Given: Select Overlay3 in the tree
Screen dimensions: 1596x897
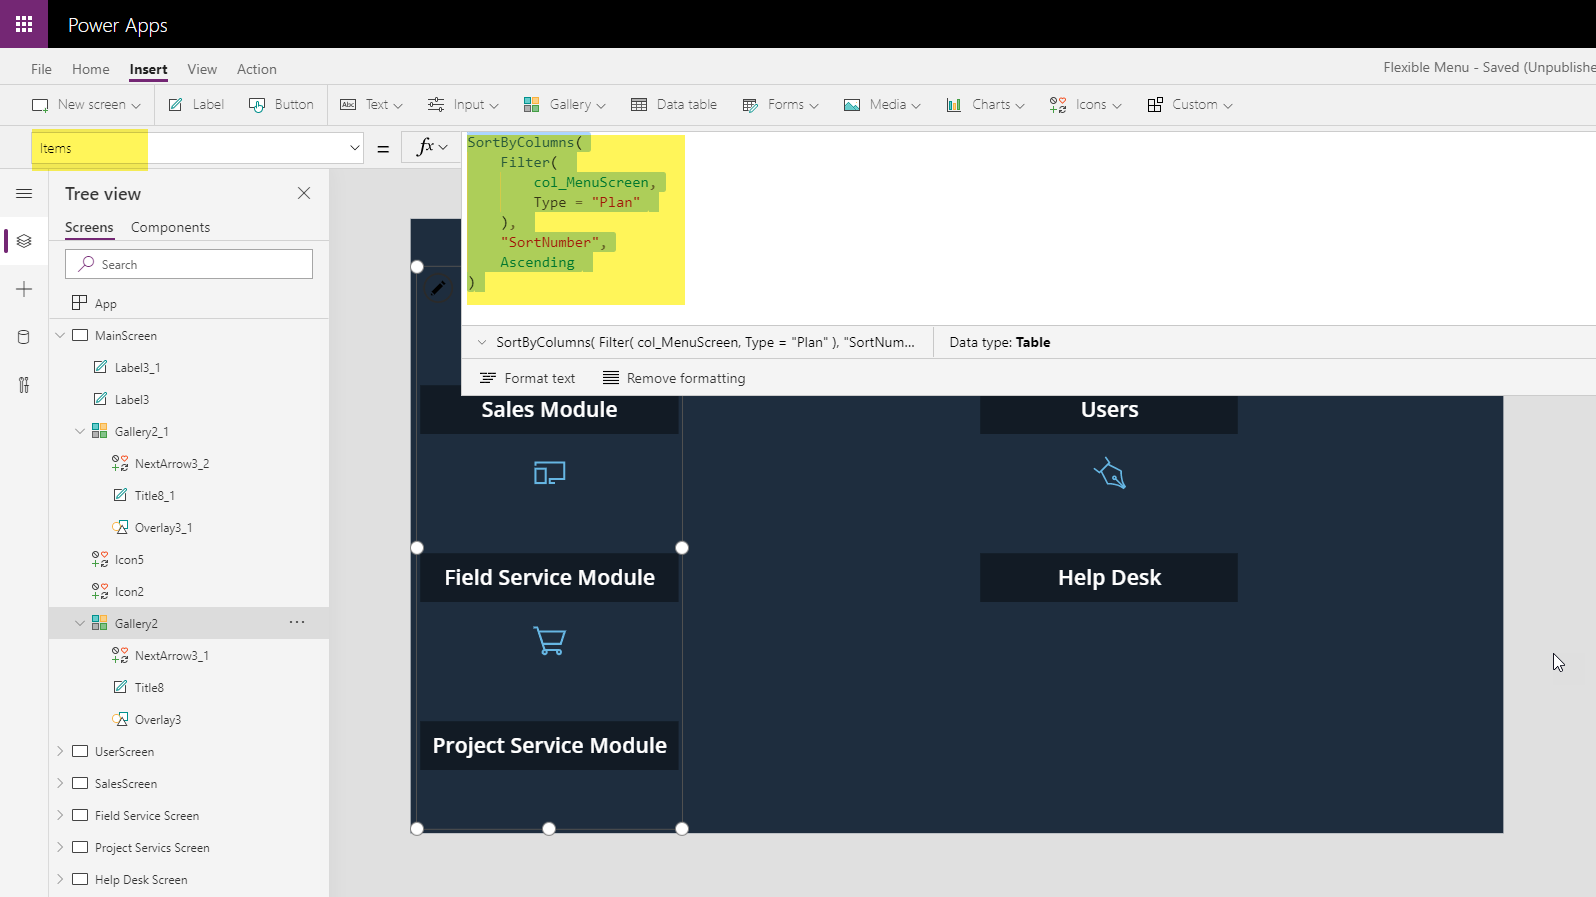Looking at the screenshot, I should point(158,719).
